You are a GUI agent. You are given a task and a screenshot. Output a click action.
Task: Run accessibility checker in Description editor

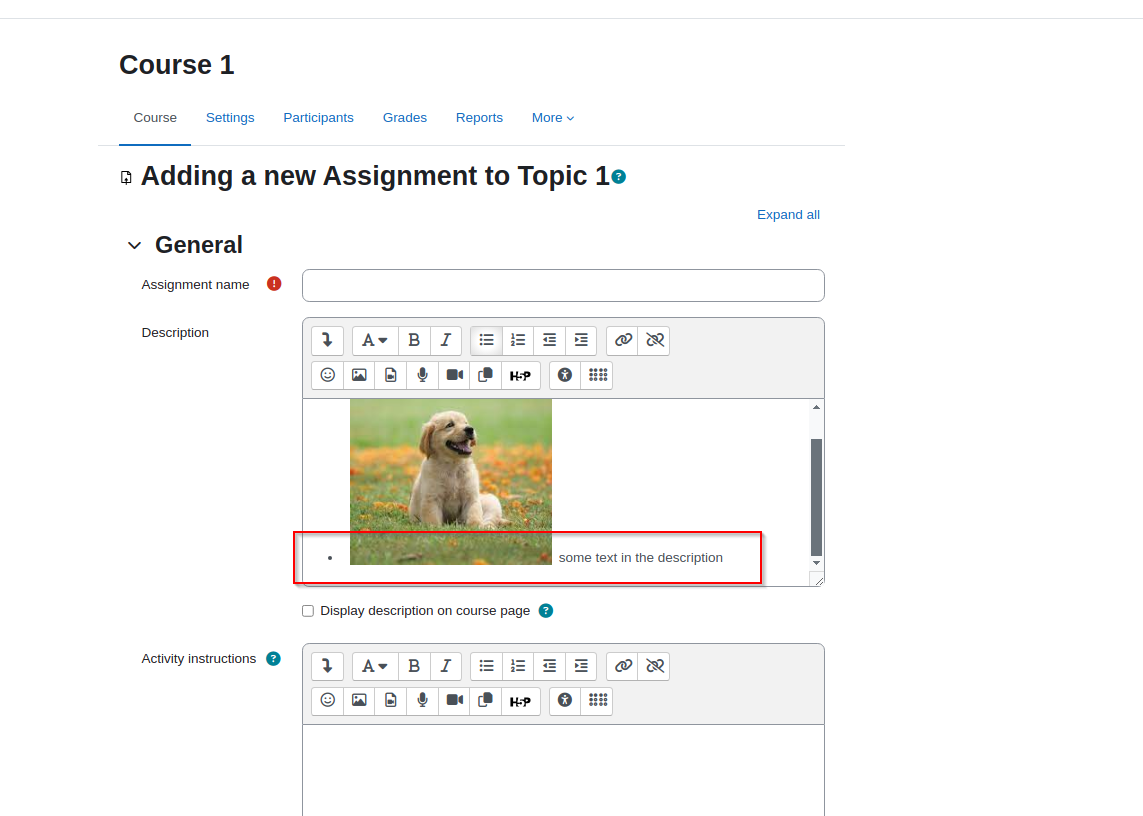coord(565,376)
